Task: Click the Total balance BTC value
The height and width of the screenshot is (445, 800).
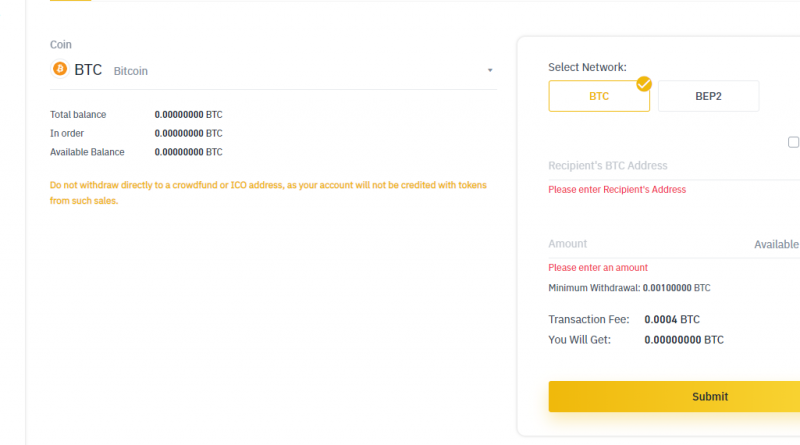Action: pos(188,115)
